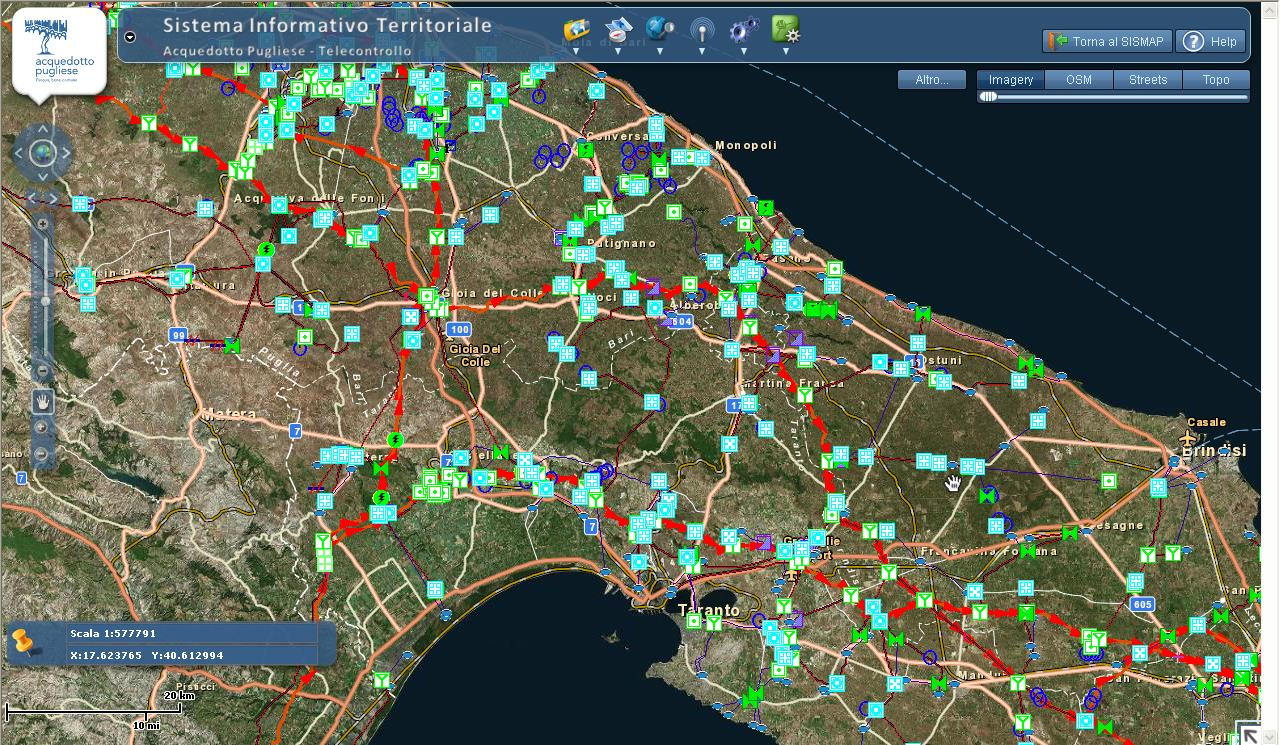Expand dropdown arrow under folder icon
The width and height of the screenshot is (1280, 745).
576,50
